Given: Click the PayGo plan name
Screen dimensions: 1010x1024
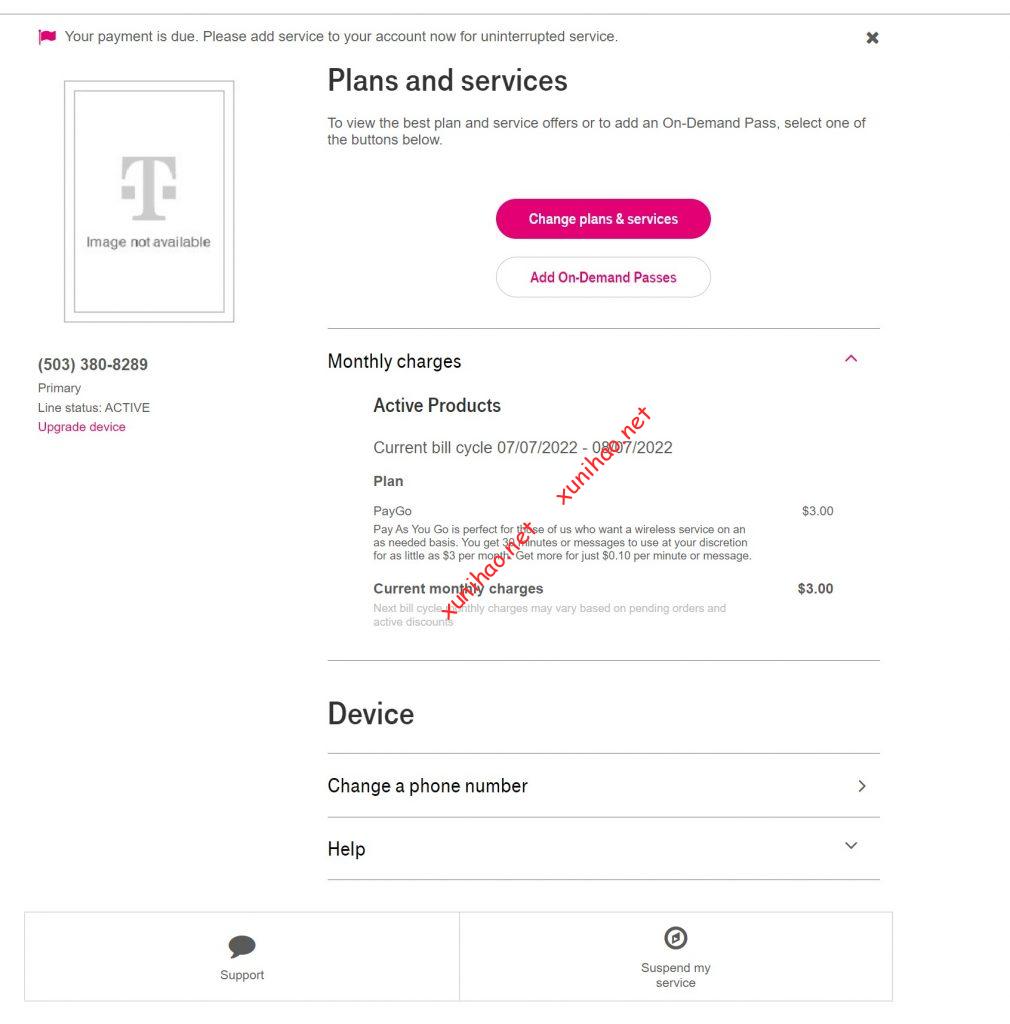Looking at the screenshot, I should pyautogui.click(x=392, y=511).
